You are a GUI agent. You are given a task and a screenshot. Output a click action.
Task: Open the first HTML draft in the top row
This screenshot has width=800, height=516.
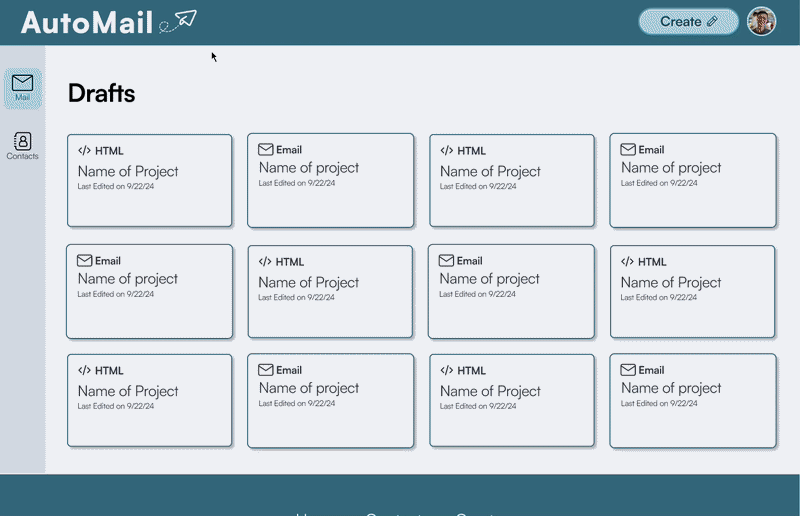(149, 181)
